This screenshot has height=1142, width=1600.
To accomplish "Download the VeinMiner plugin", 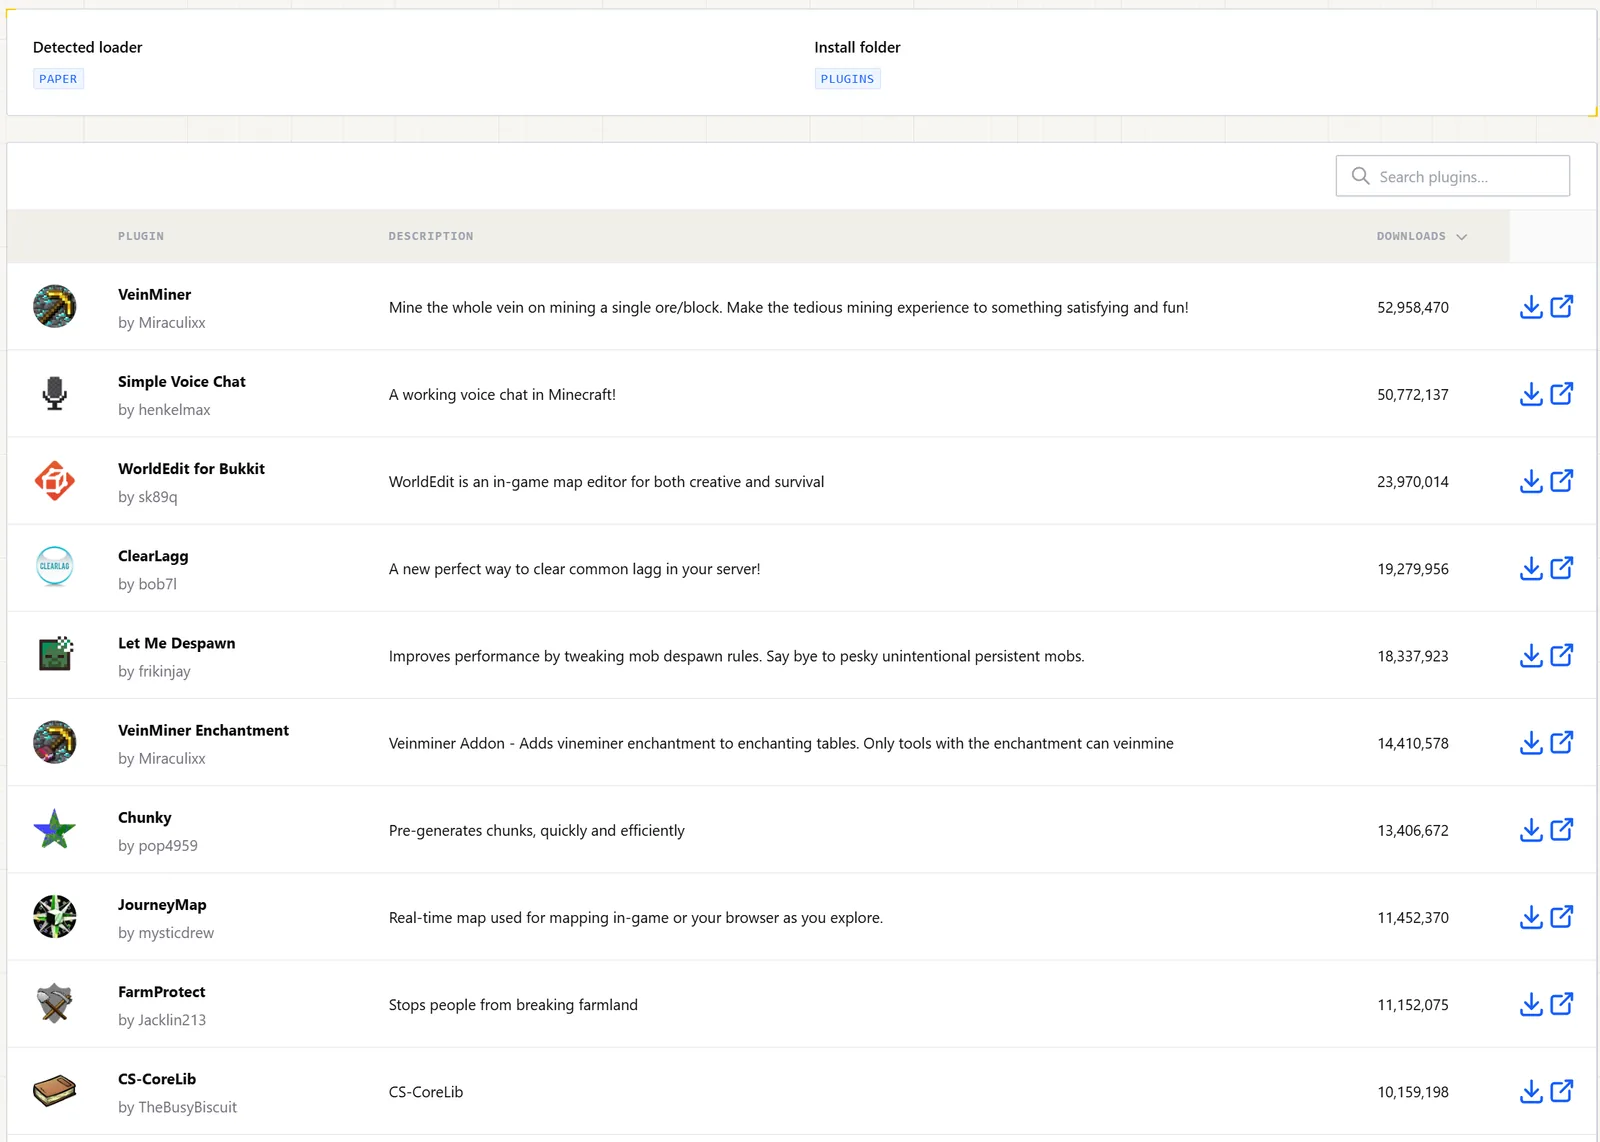I will tap(1531, 307).
